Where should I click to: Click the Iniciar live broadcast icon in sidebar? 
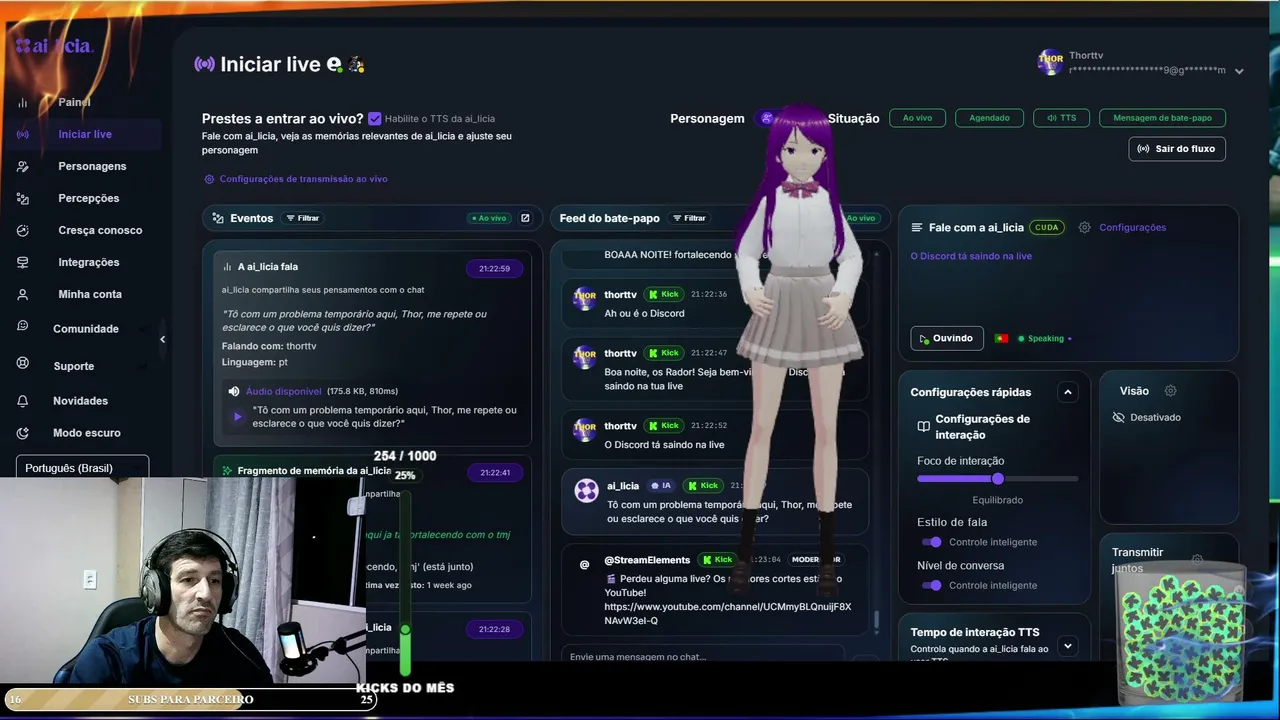point(22,134)
